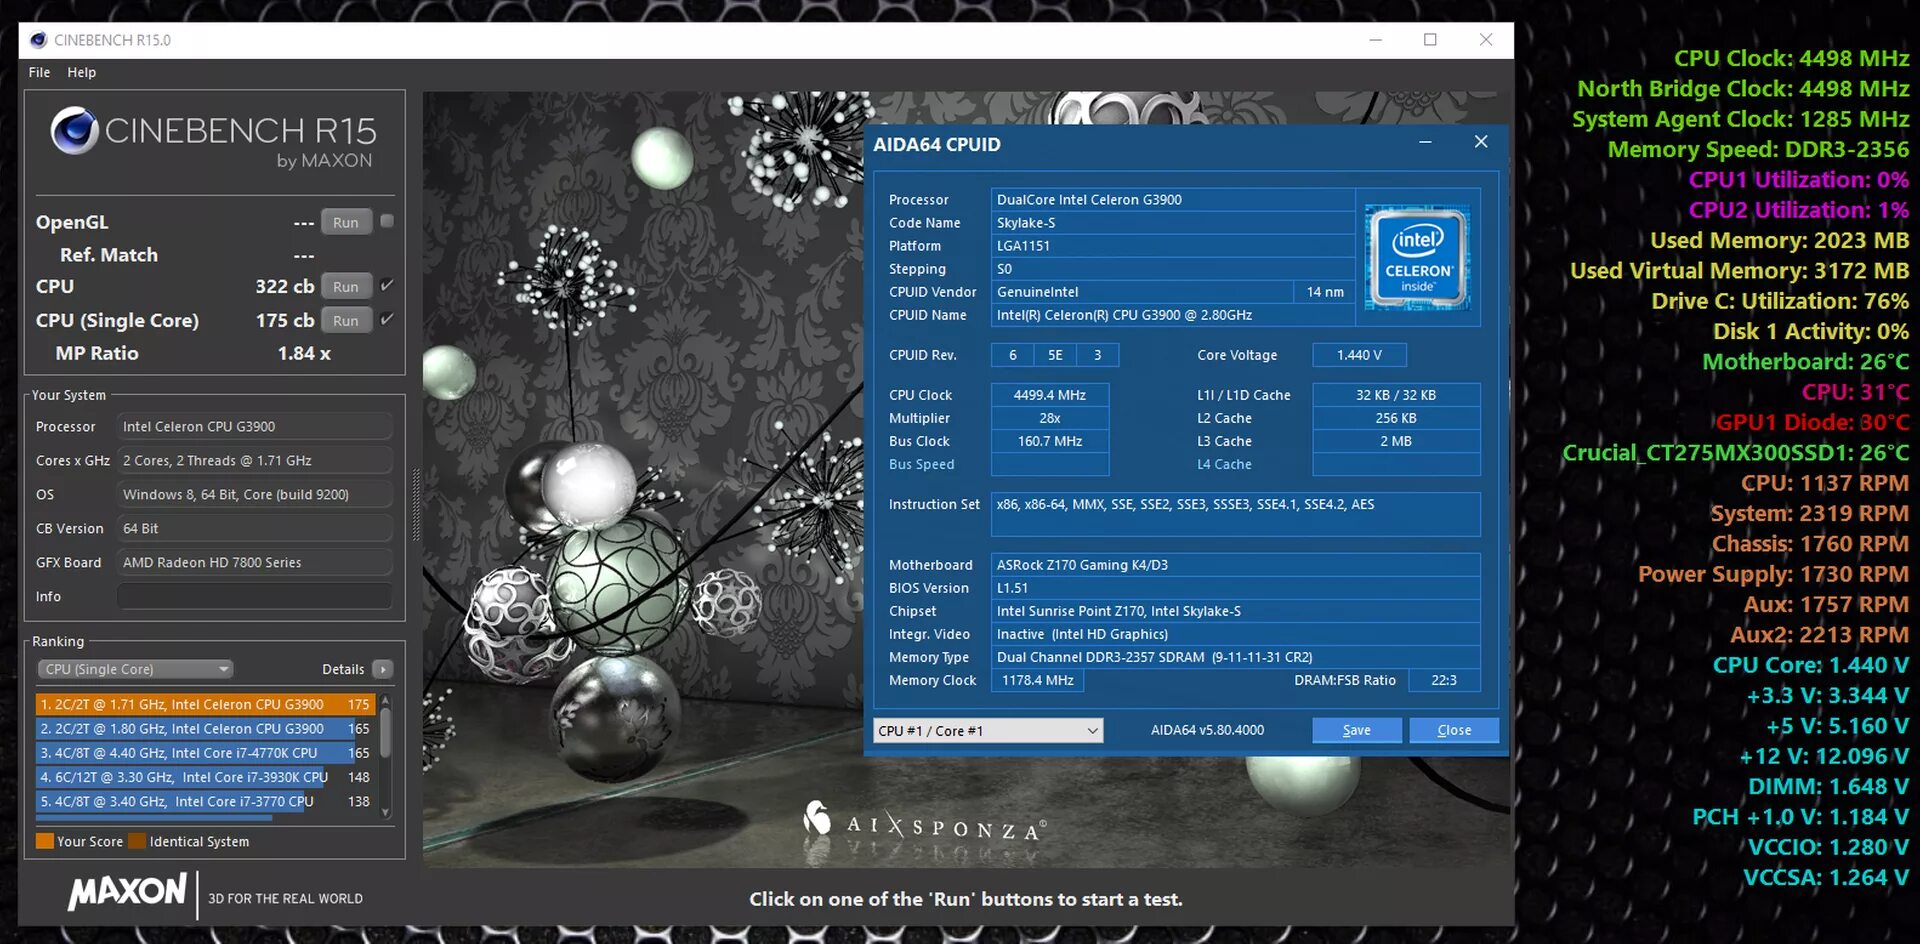The height and width of the screenshot is (944, 1920).
Task: Run the OpenGL benchmark
Action: click(346, 222)
